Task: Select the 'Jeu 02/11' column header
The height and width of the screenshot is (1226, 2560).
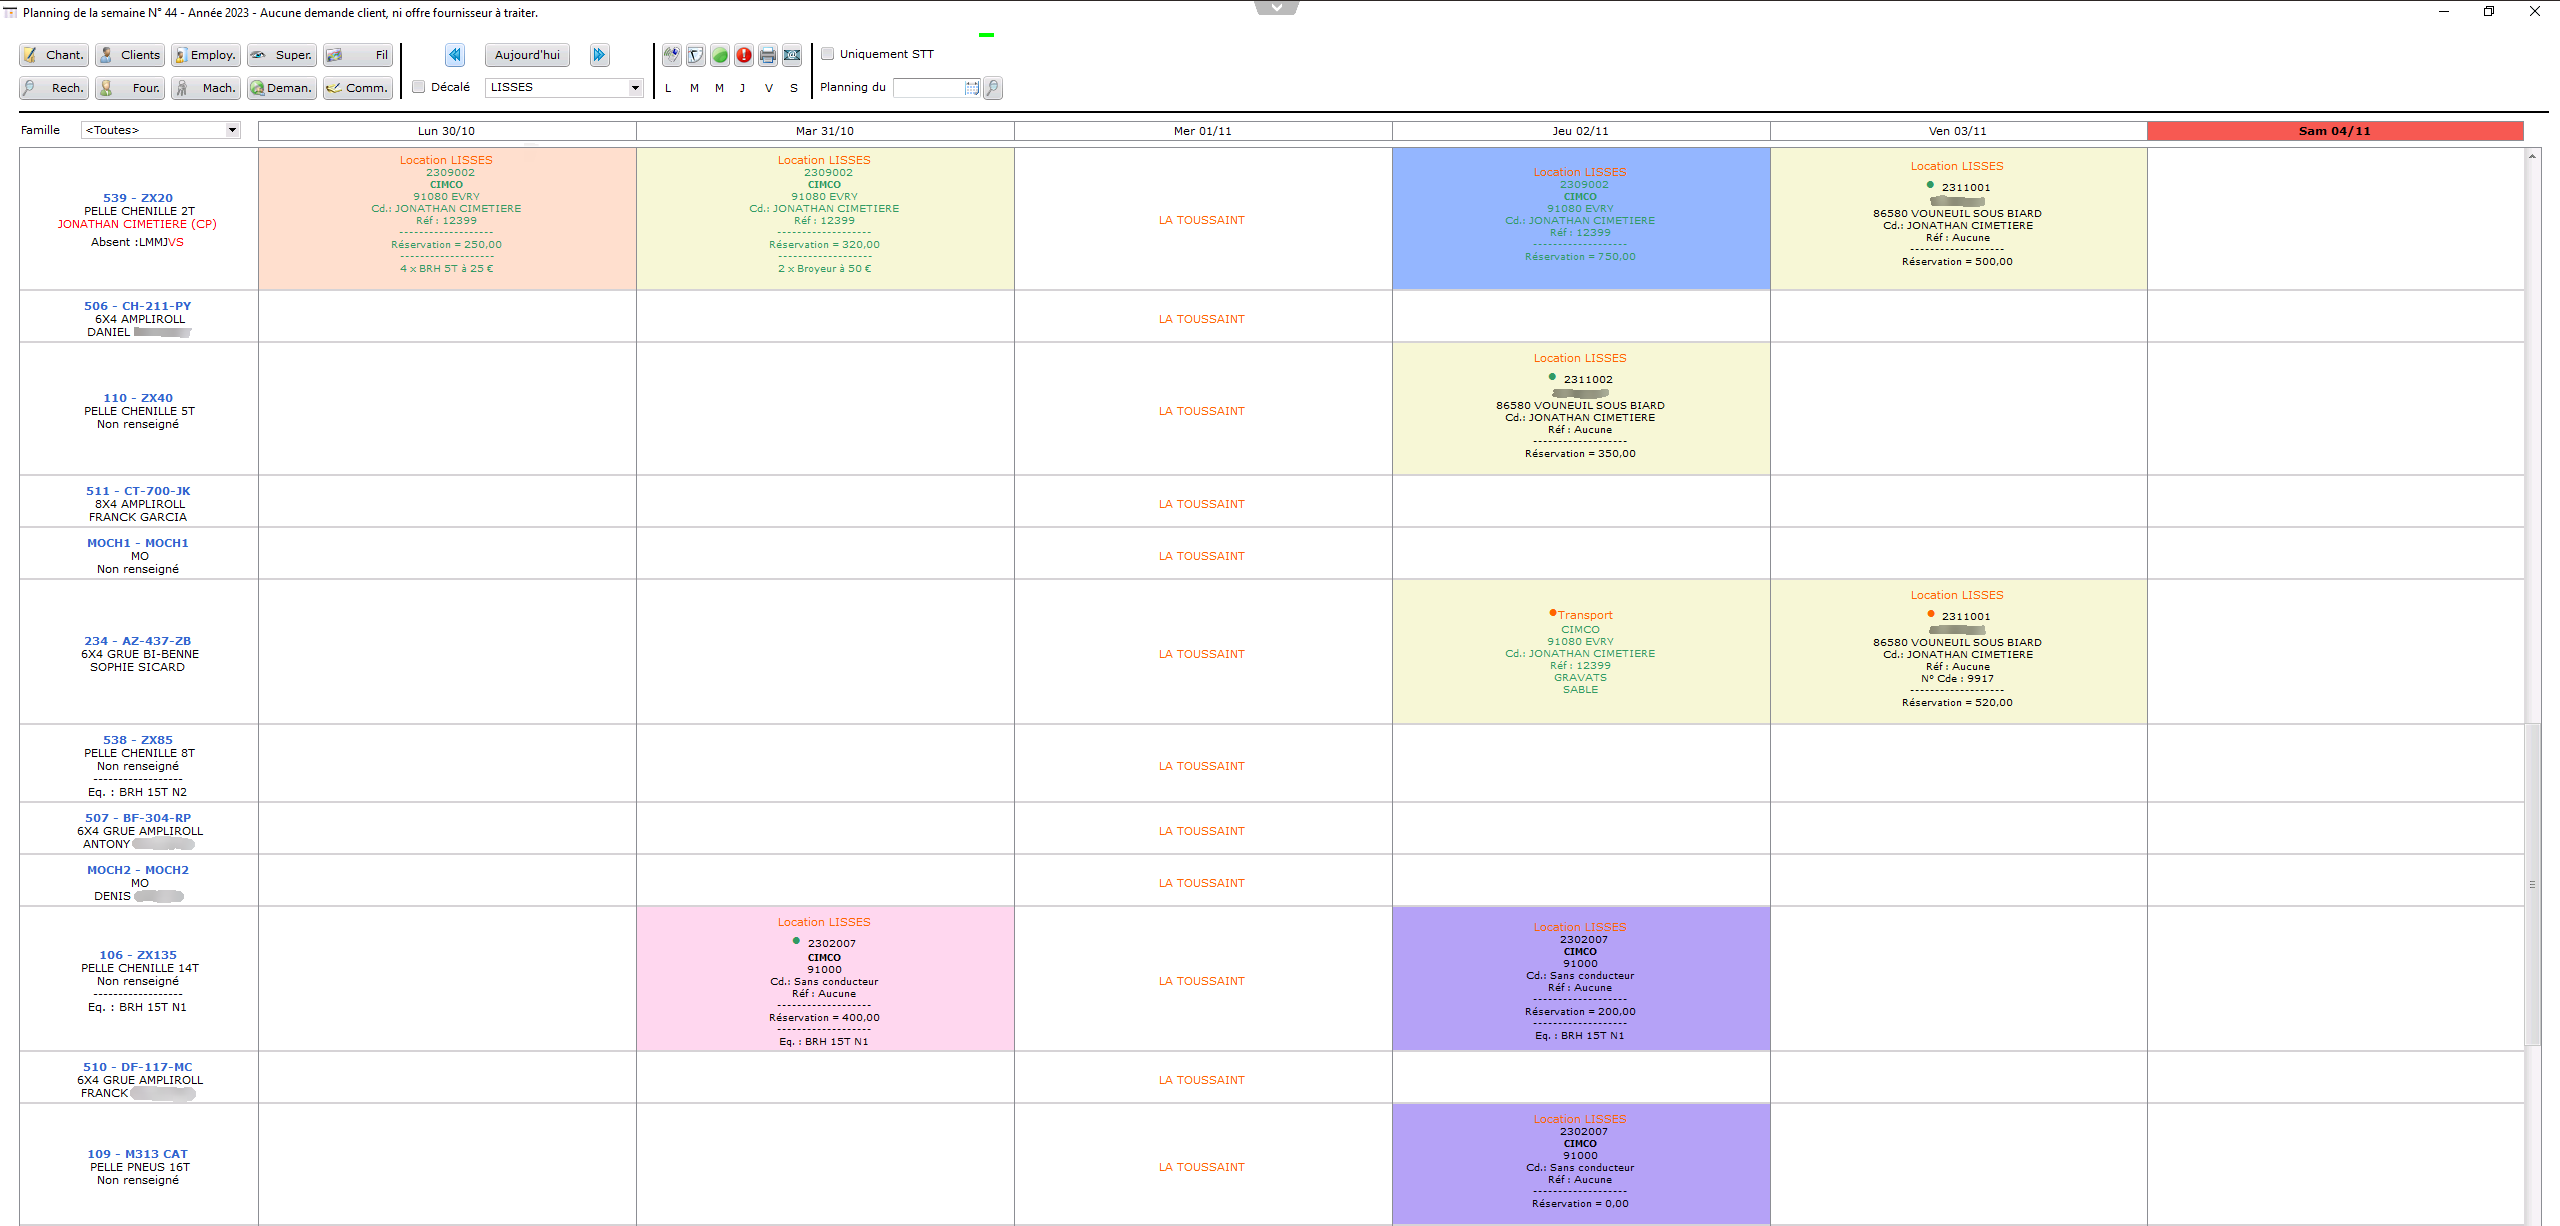Action: (1580, 130)
